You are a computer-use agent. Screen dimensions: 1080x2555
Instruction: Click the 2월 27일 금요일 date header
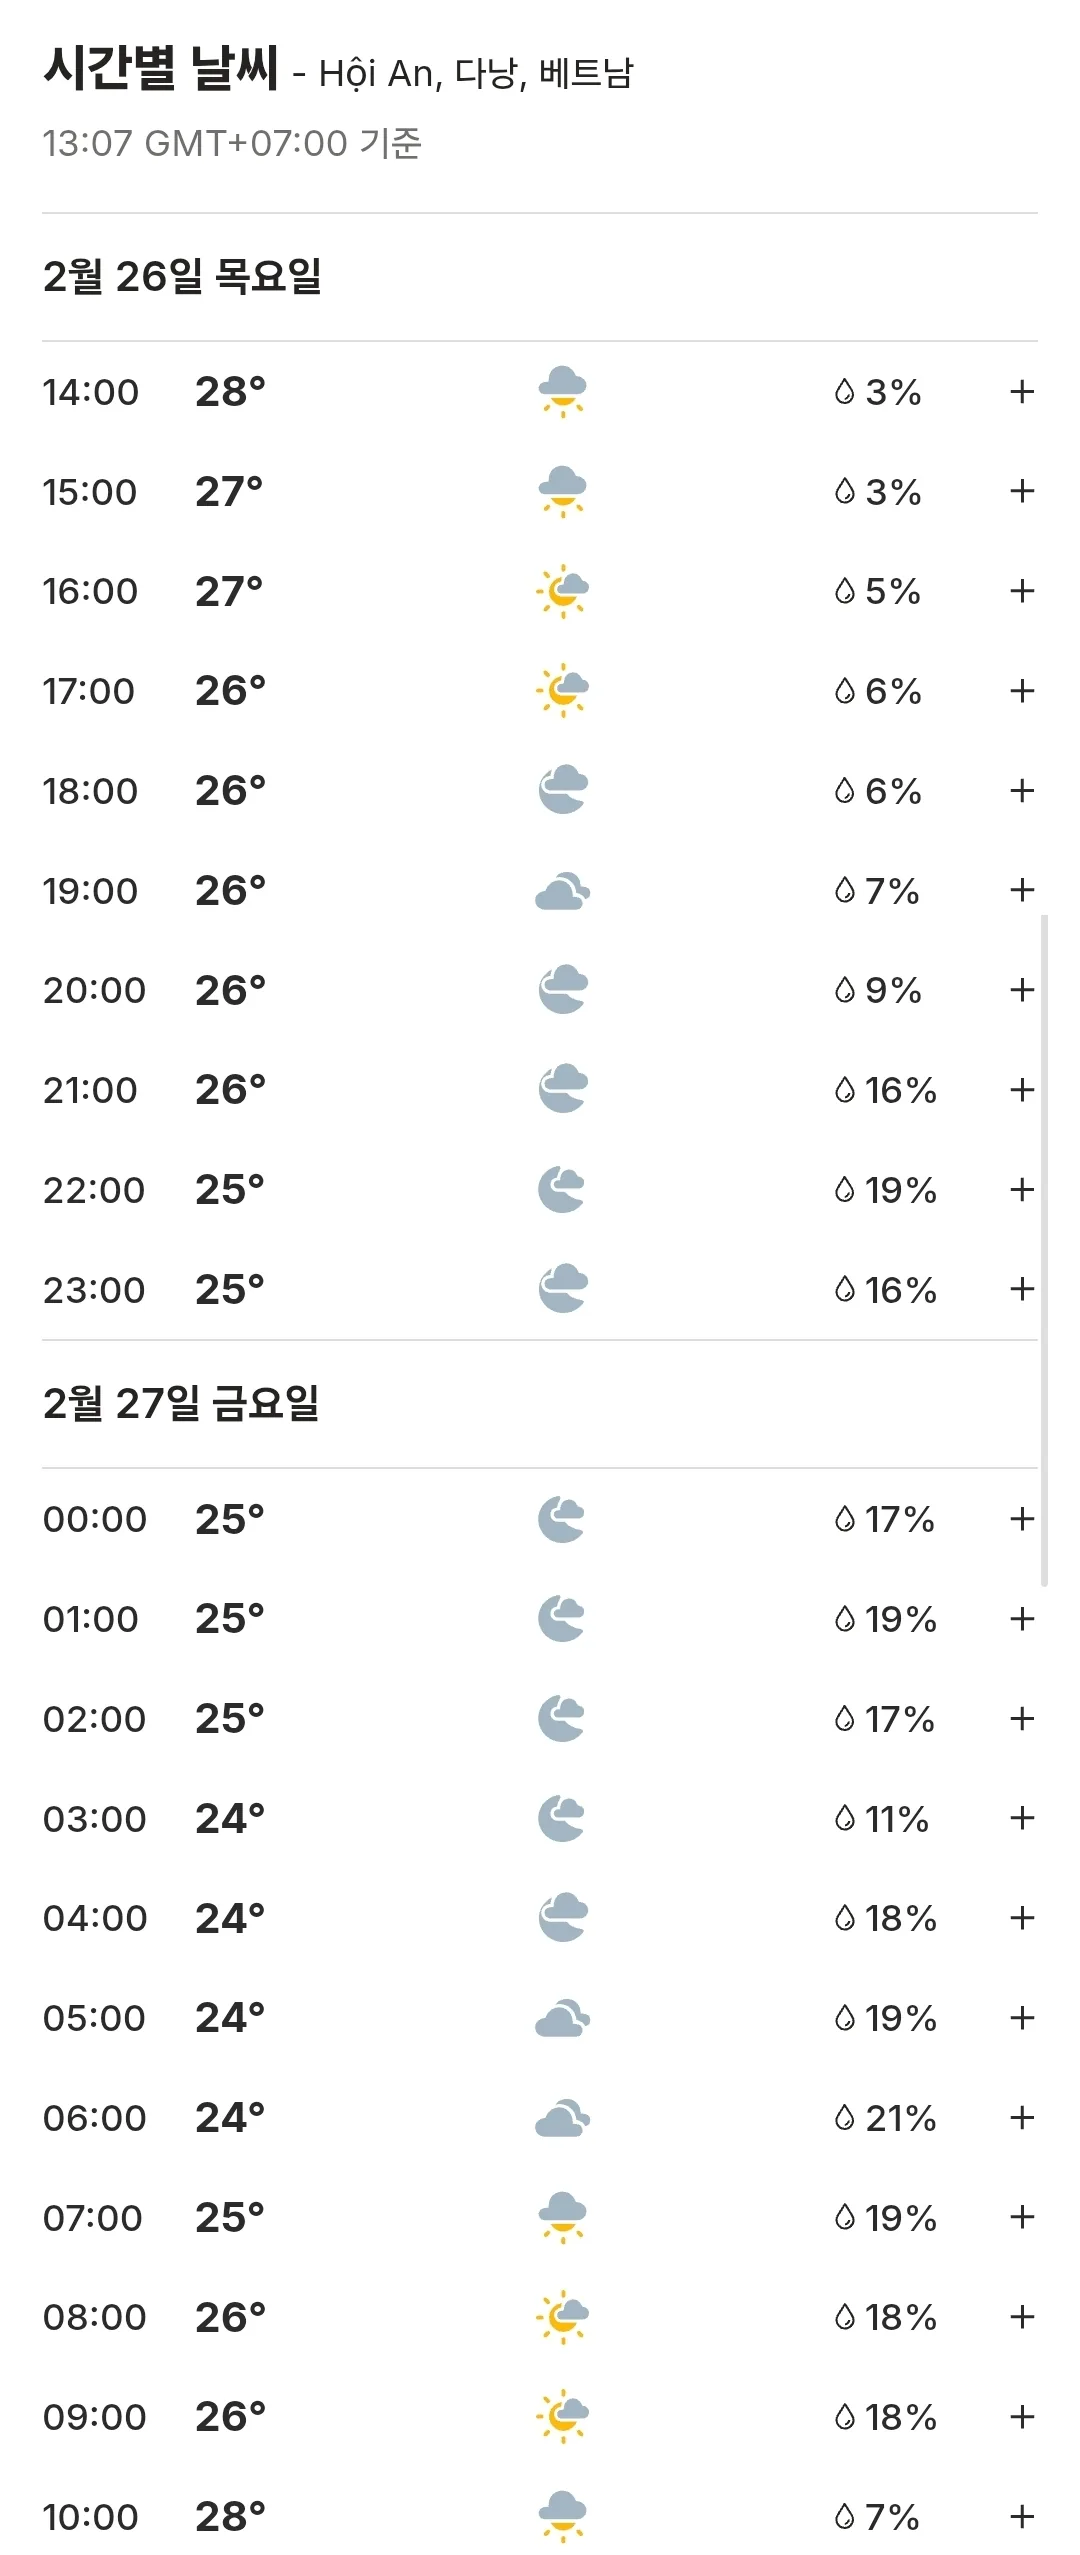point(181,1404)
